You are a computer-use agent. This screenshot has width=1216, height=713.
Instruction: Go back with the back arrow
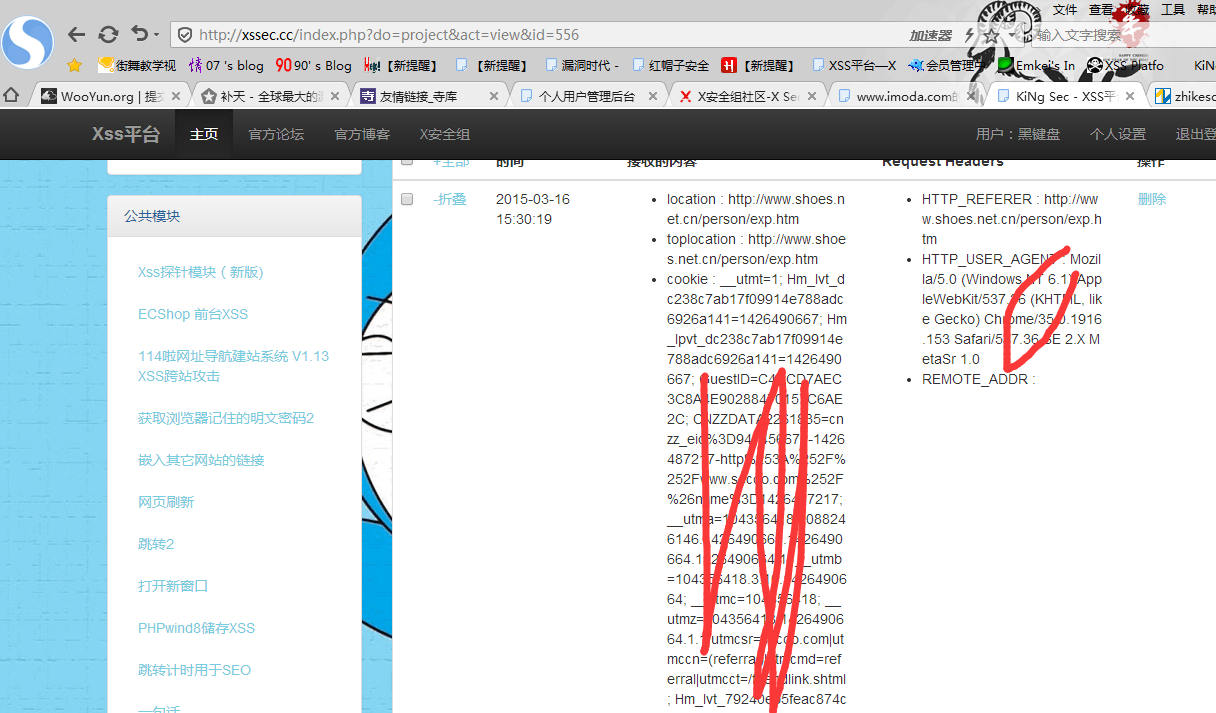click(x=77, y=34)
